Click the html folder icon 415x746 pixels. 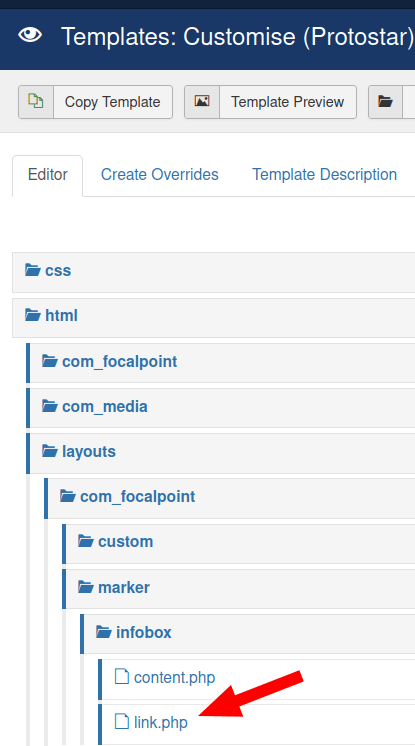32,315
